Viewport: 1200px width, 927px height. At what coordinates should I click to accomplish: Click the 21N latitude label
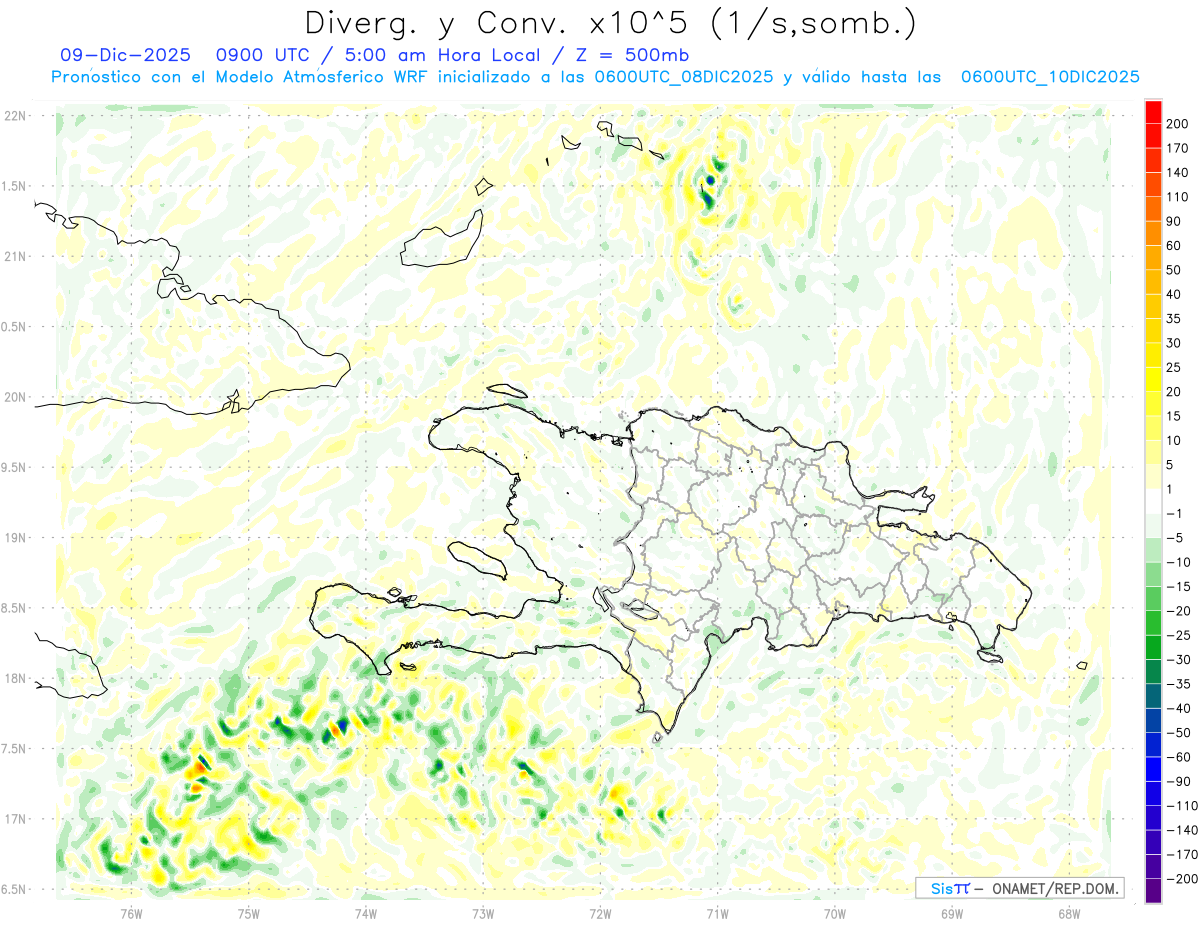coord(15,256)
